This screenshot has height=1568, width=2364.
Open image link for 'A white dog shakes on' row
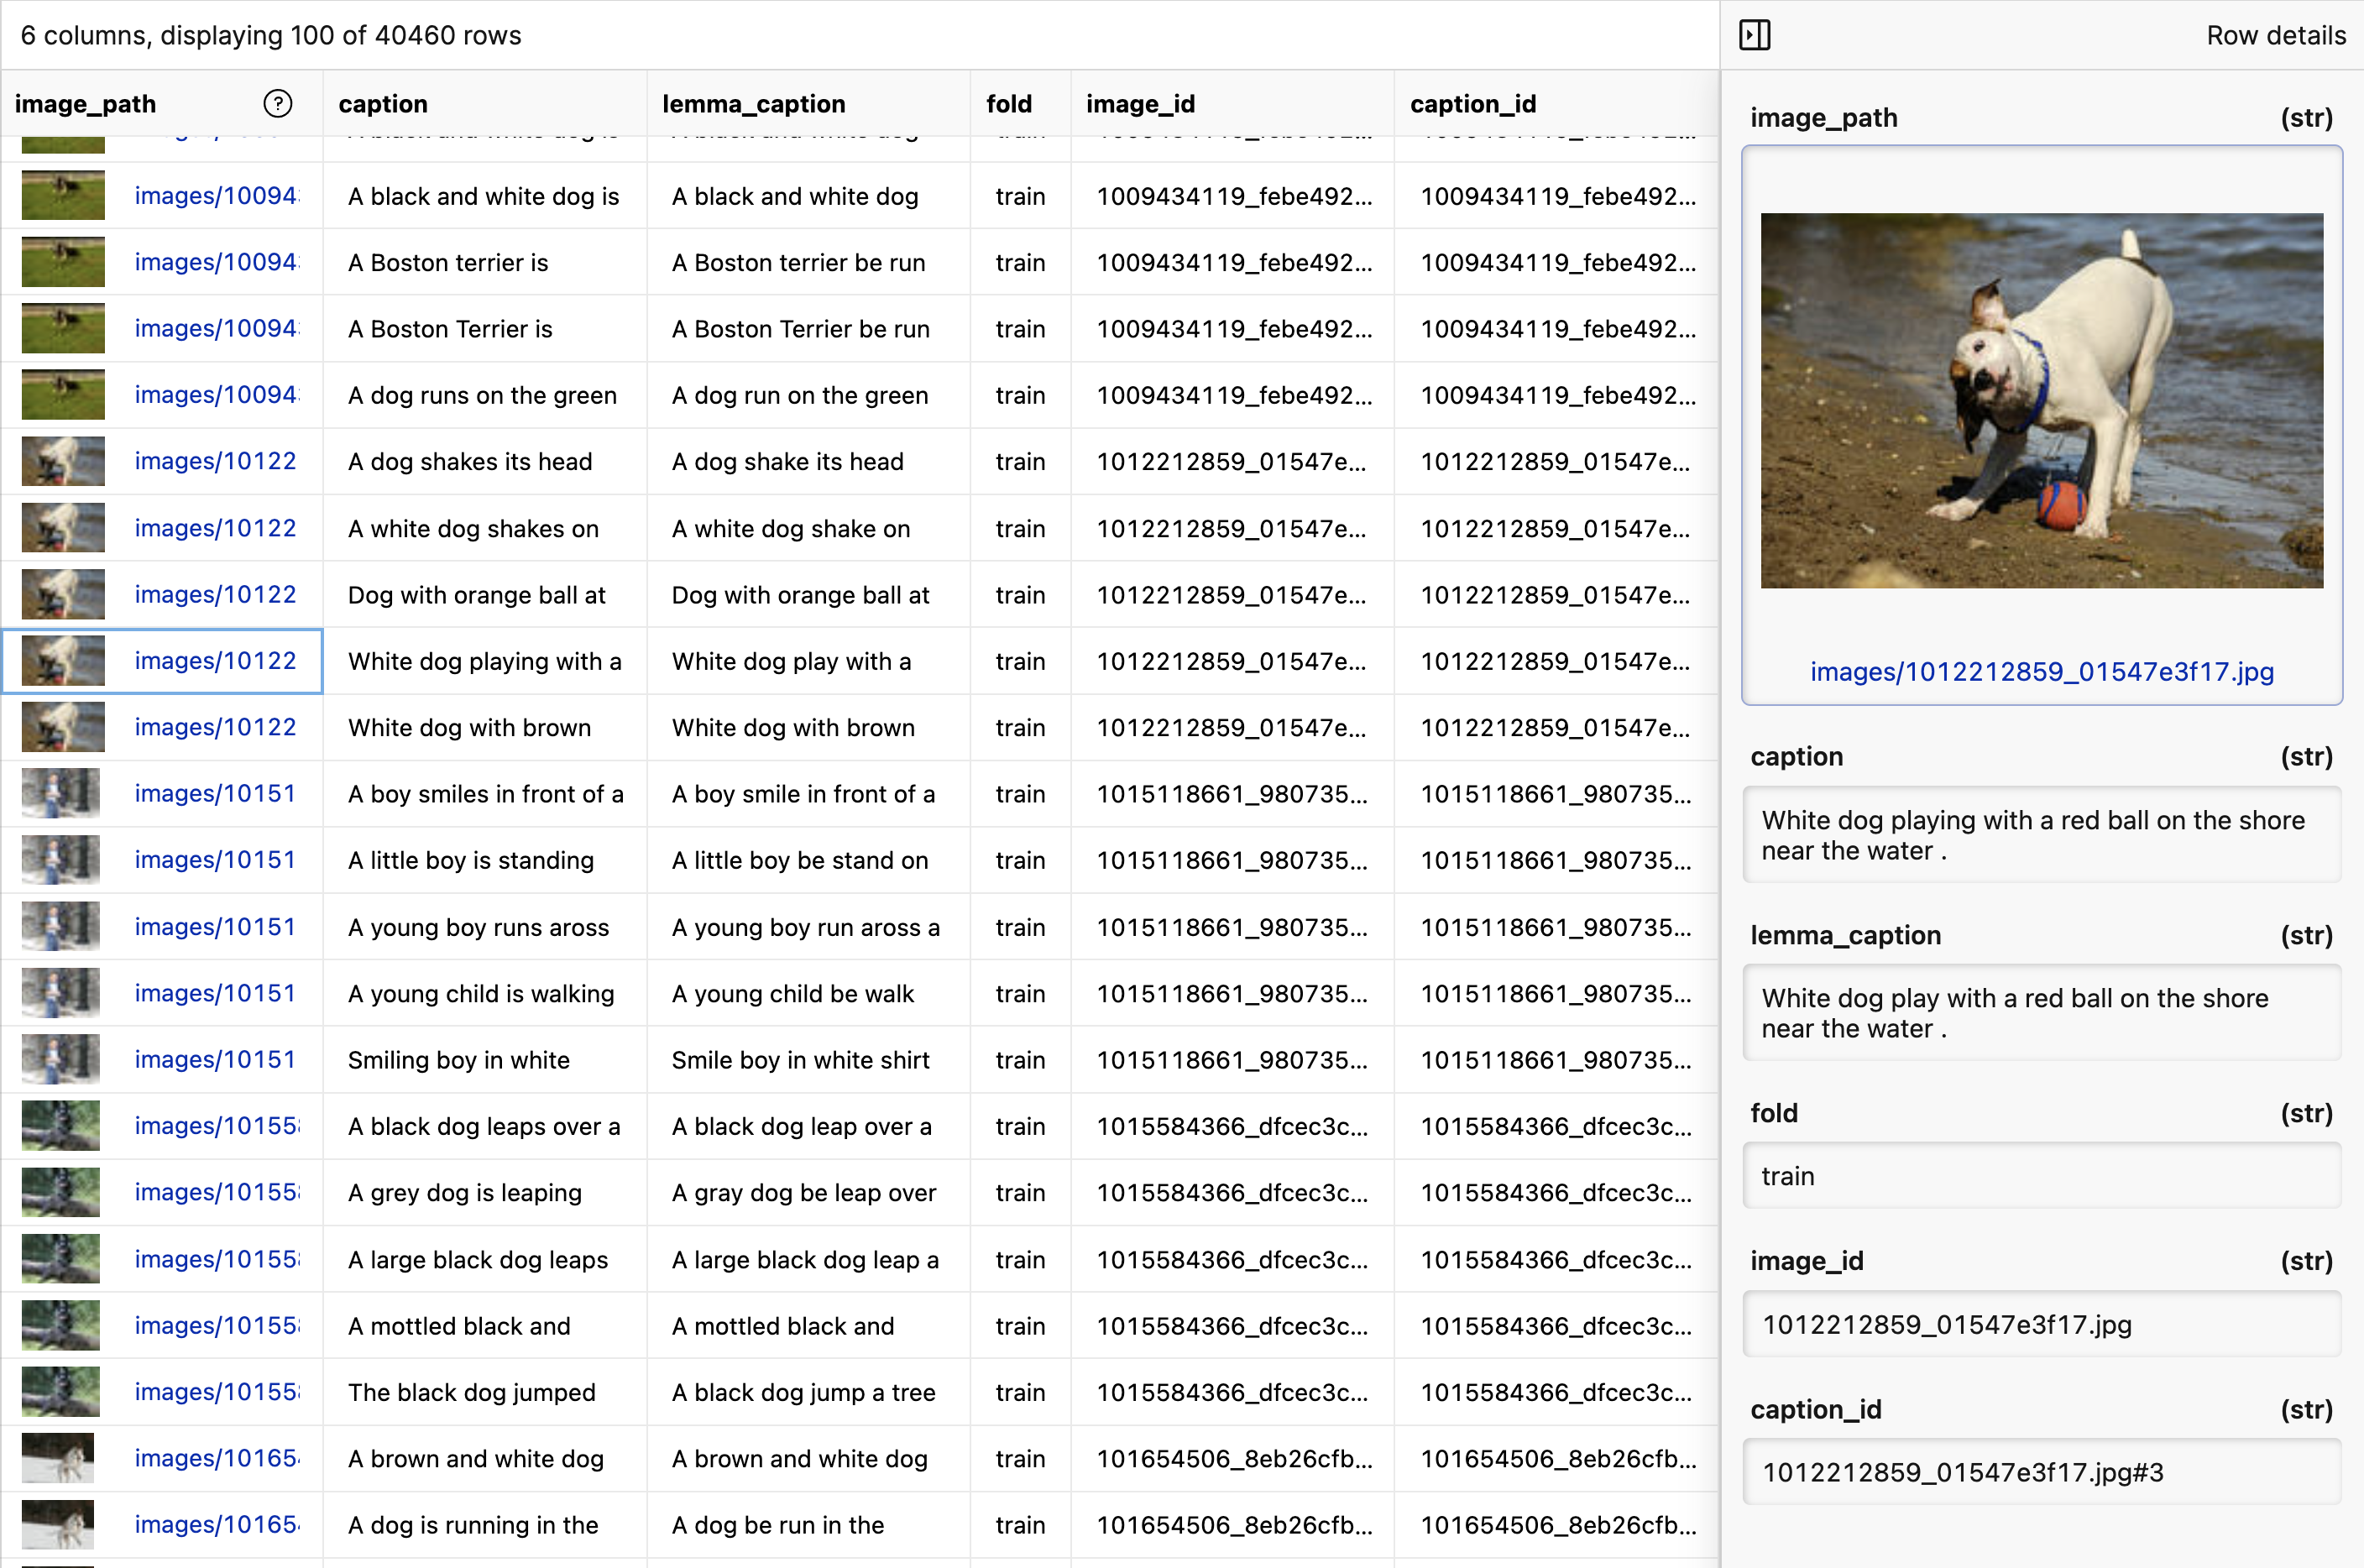pyautogui.click(x=215, y=528)
